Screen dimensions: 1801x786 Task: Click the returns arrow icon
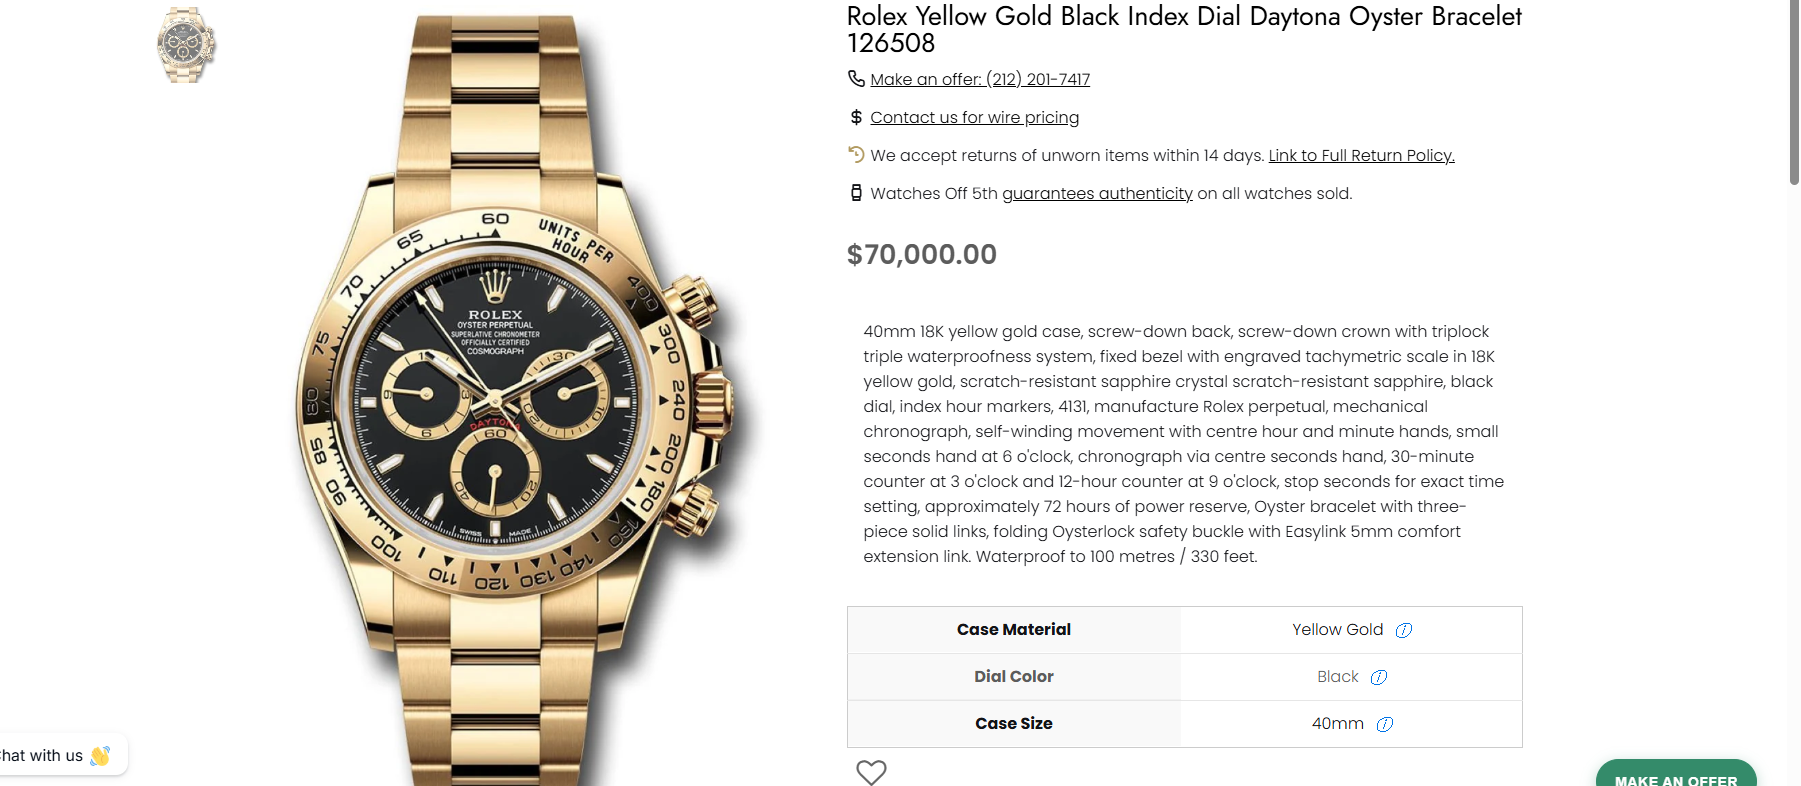[856, 154]
